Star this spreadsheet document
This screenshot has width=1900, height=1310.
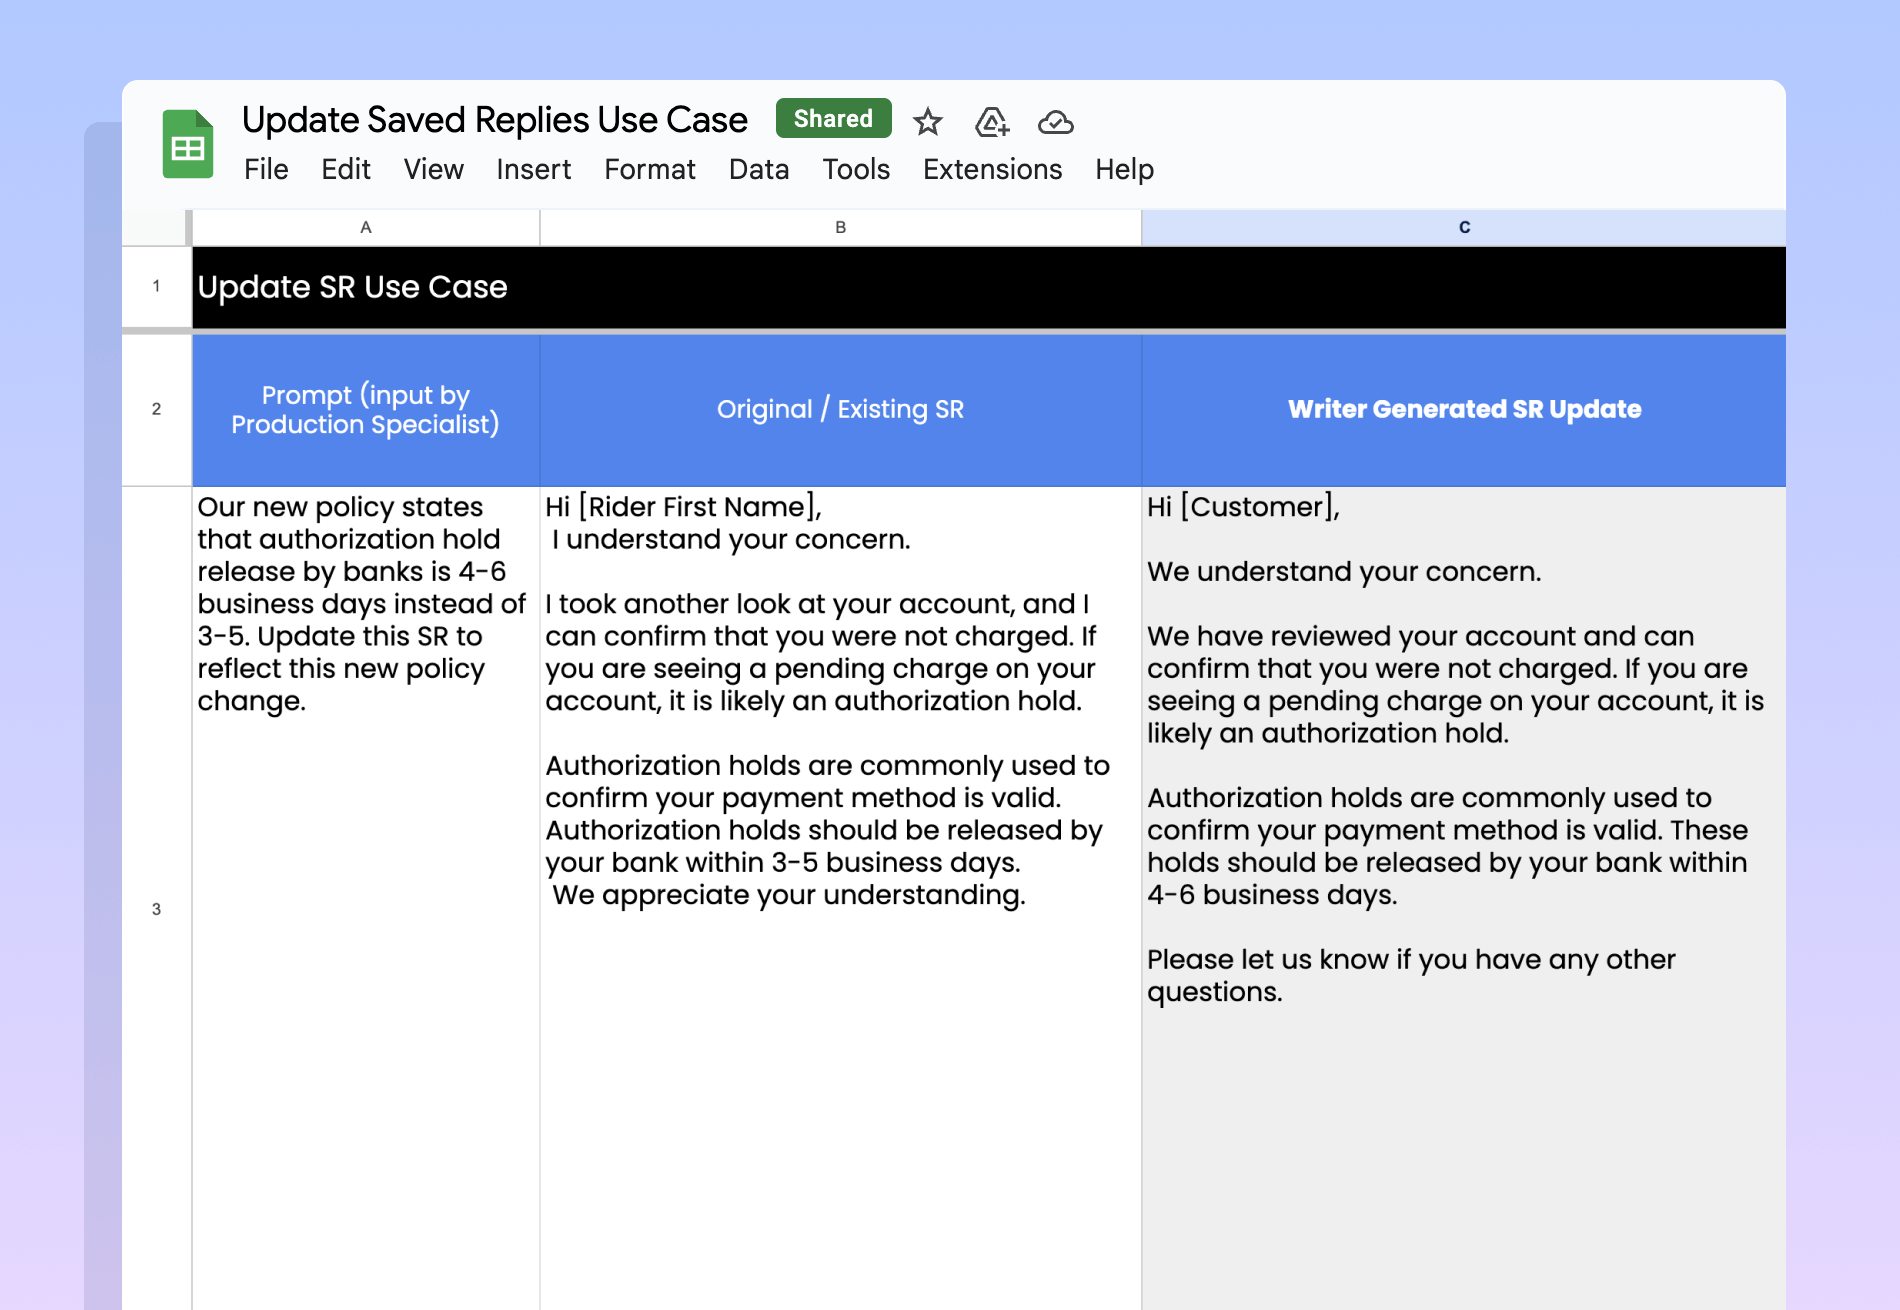point(927,122)
